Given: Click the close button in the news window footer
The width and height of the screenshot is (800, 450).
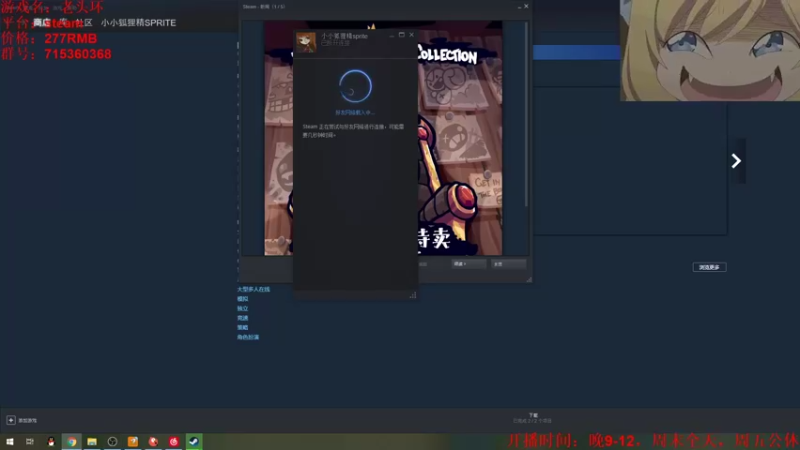Looking at the screenshot, I should 508,264.
